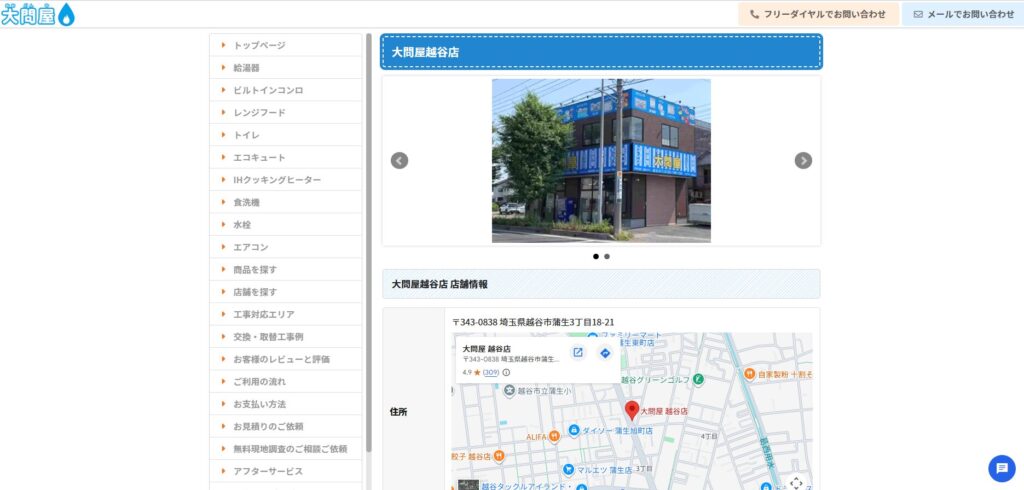Screen dimensions: 1024x490
Task: Click メールでお問い合わせ button
Action: click(962, 14)
